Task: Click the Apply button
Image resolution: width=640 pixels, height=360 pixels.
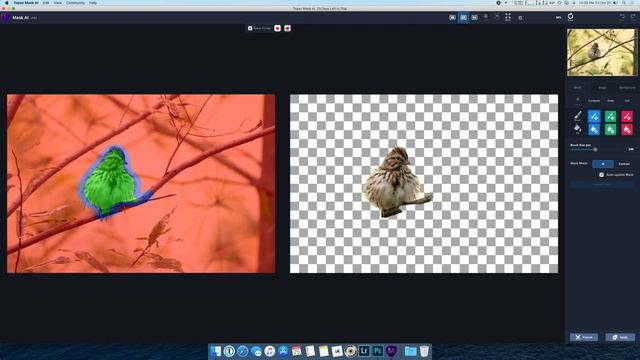Action: [620, 337]
